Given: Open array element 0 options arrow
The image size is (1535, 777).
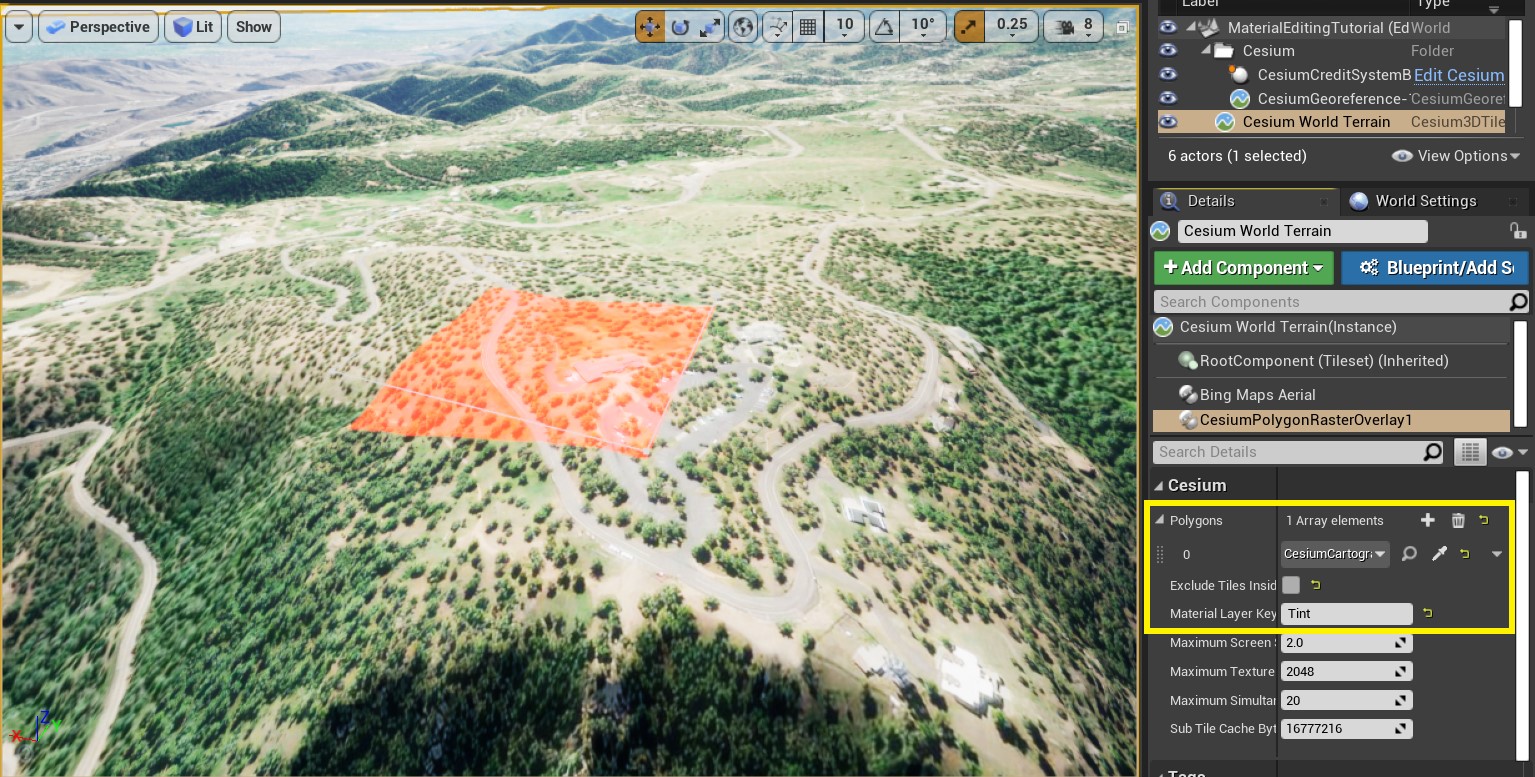Looking at the screenshot, I should (1497, 554).
